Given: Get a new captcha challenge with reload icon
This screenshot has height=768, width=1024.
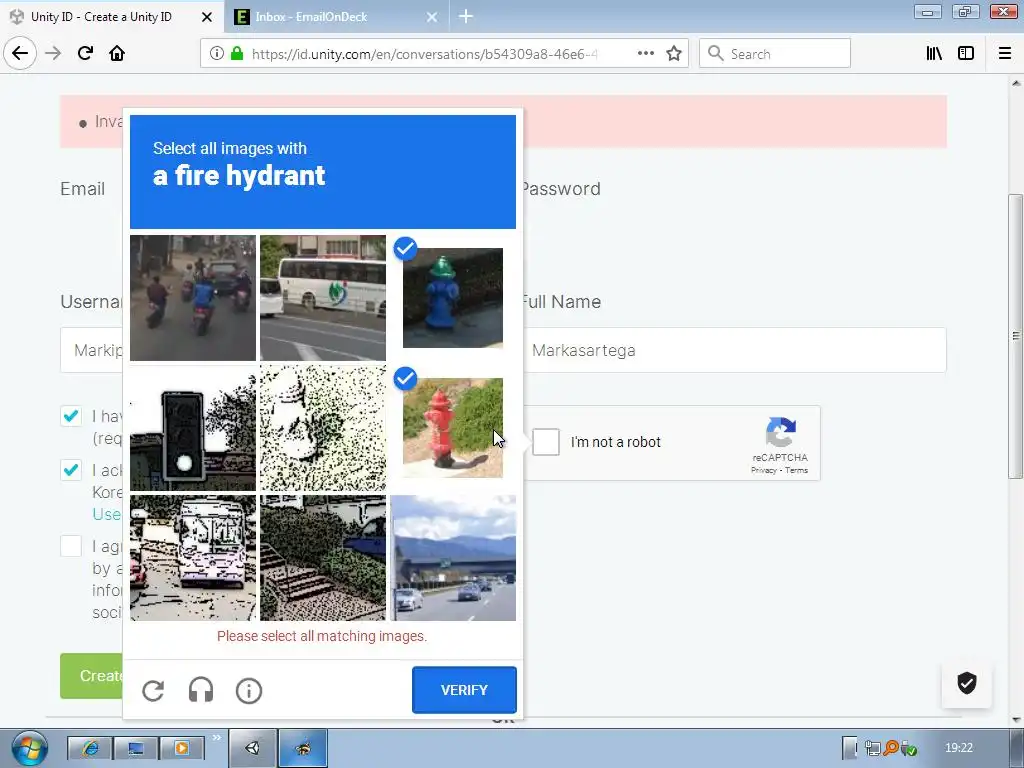Looking at the screenshot, I should click(153, 690).
